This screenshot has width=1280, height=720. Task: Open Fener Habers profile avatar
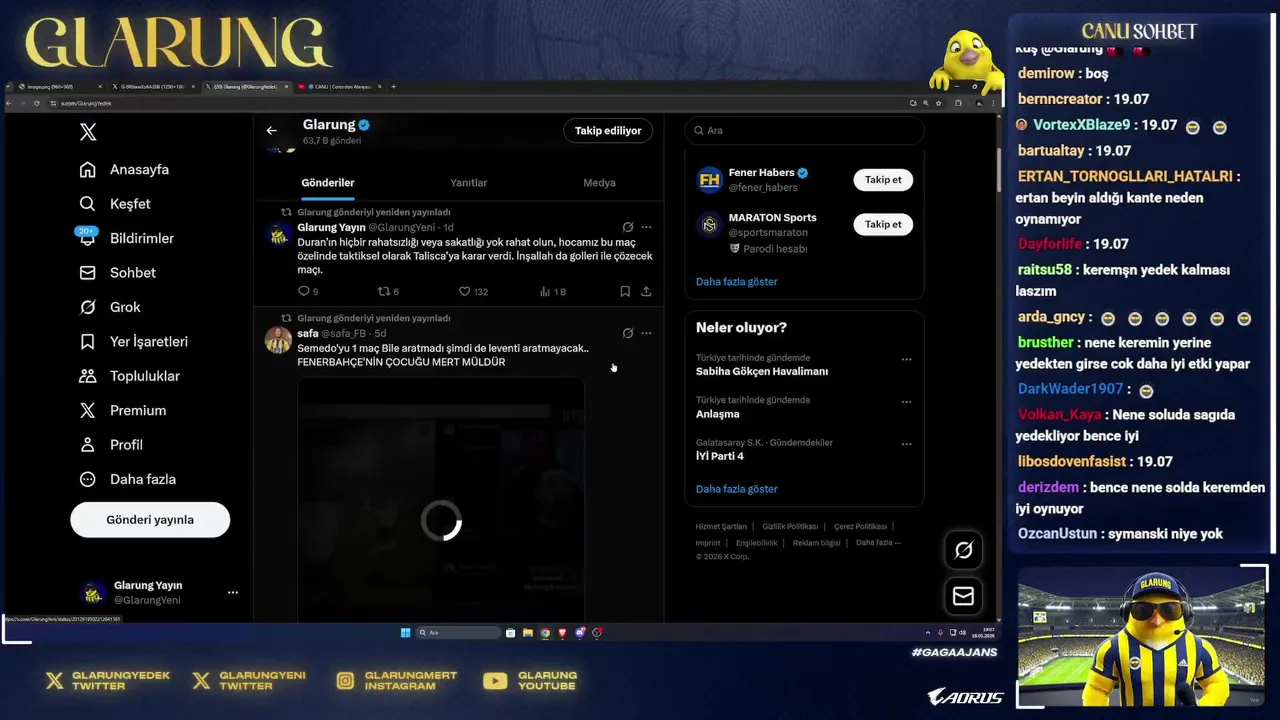point(709,180)
